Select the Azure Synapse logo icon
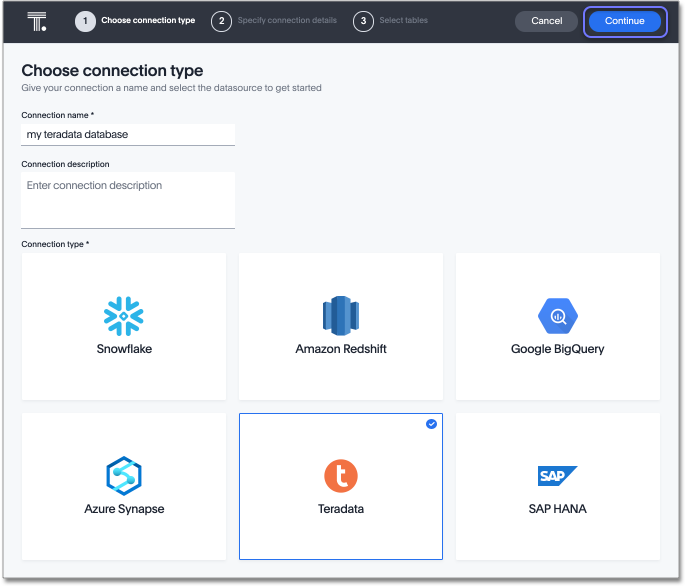The image size is (686, 587). coord(124,476)
